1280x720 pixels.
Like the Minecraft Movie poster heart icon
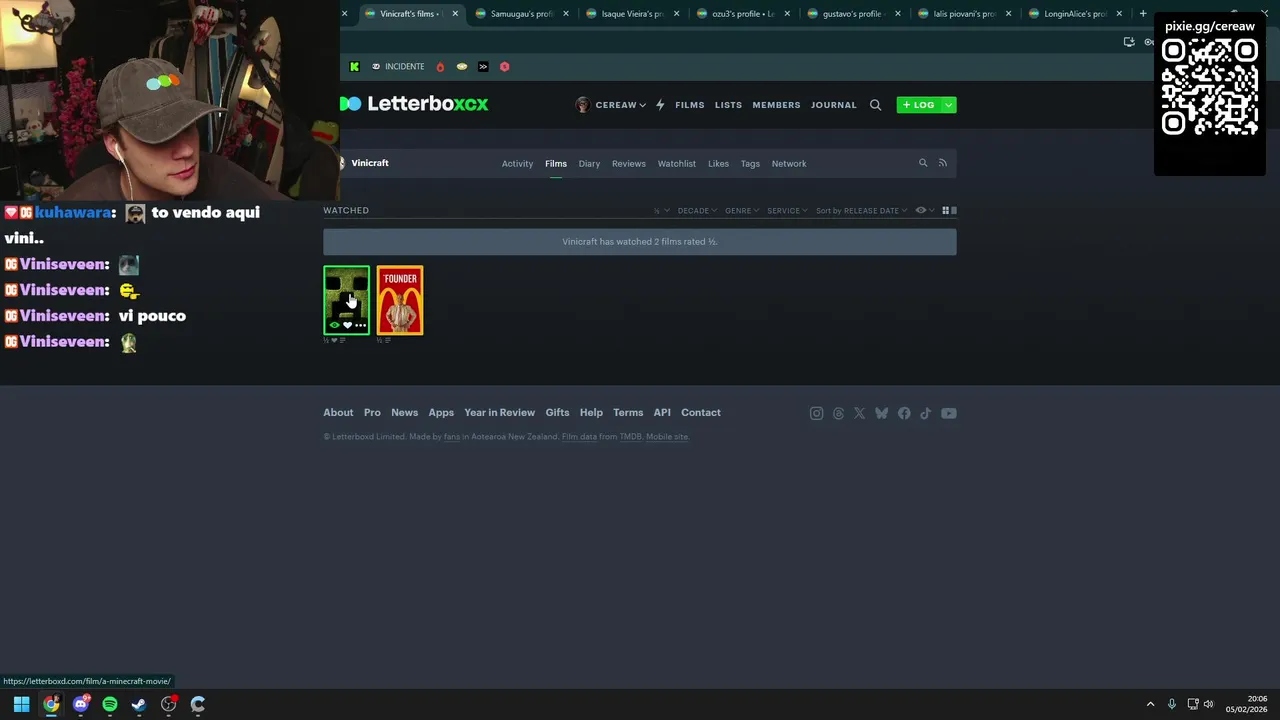[347, 325]
